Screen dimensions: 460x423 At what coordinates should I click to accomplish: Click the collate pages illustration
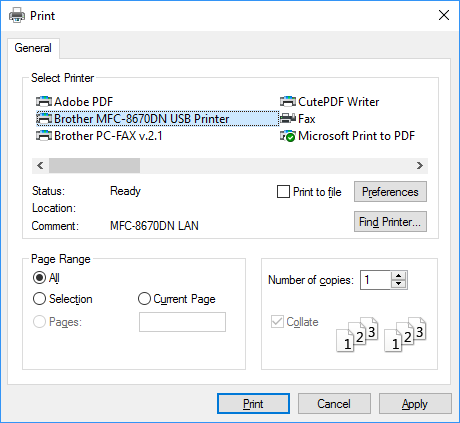(381, 334)
